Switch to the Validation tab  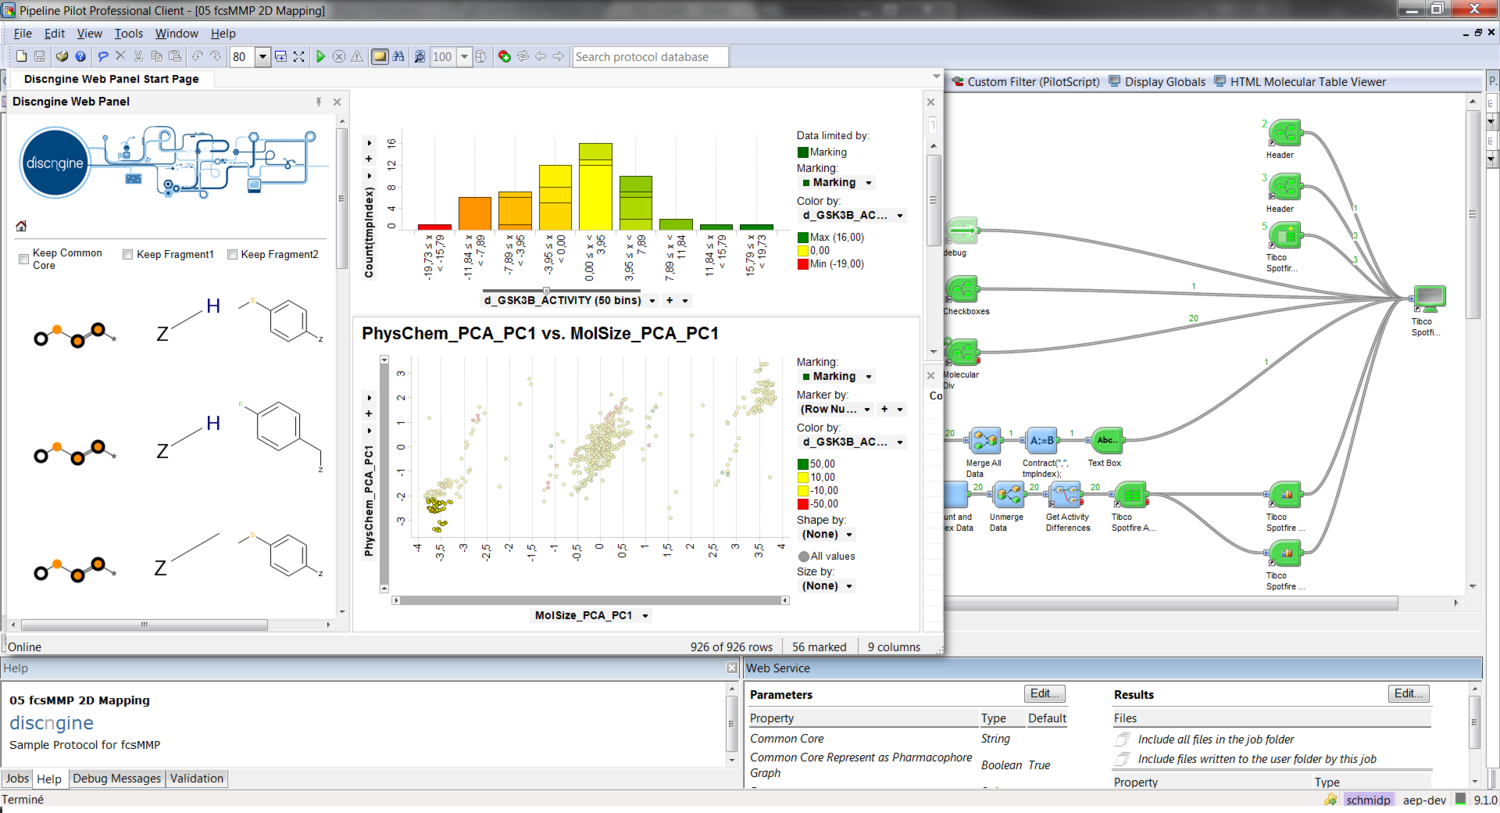click(x=196, y=778)
